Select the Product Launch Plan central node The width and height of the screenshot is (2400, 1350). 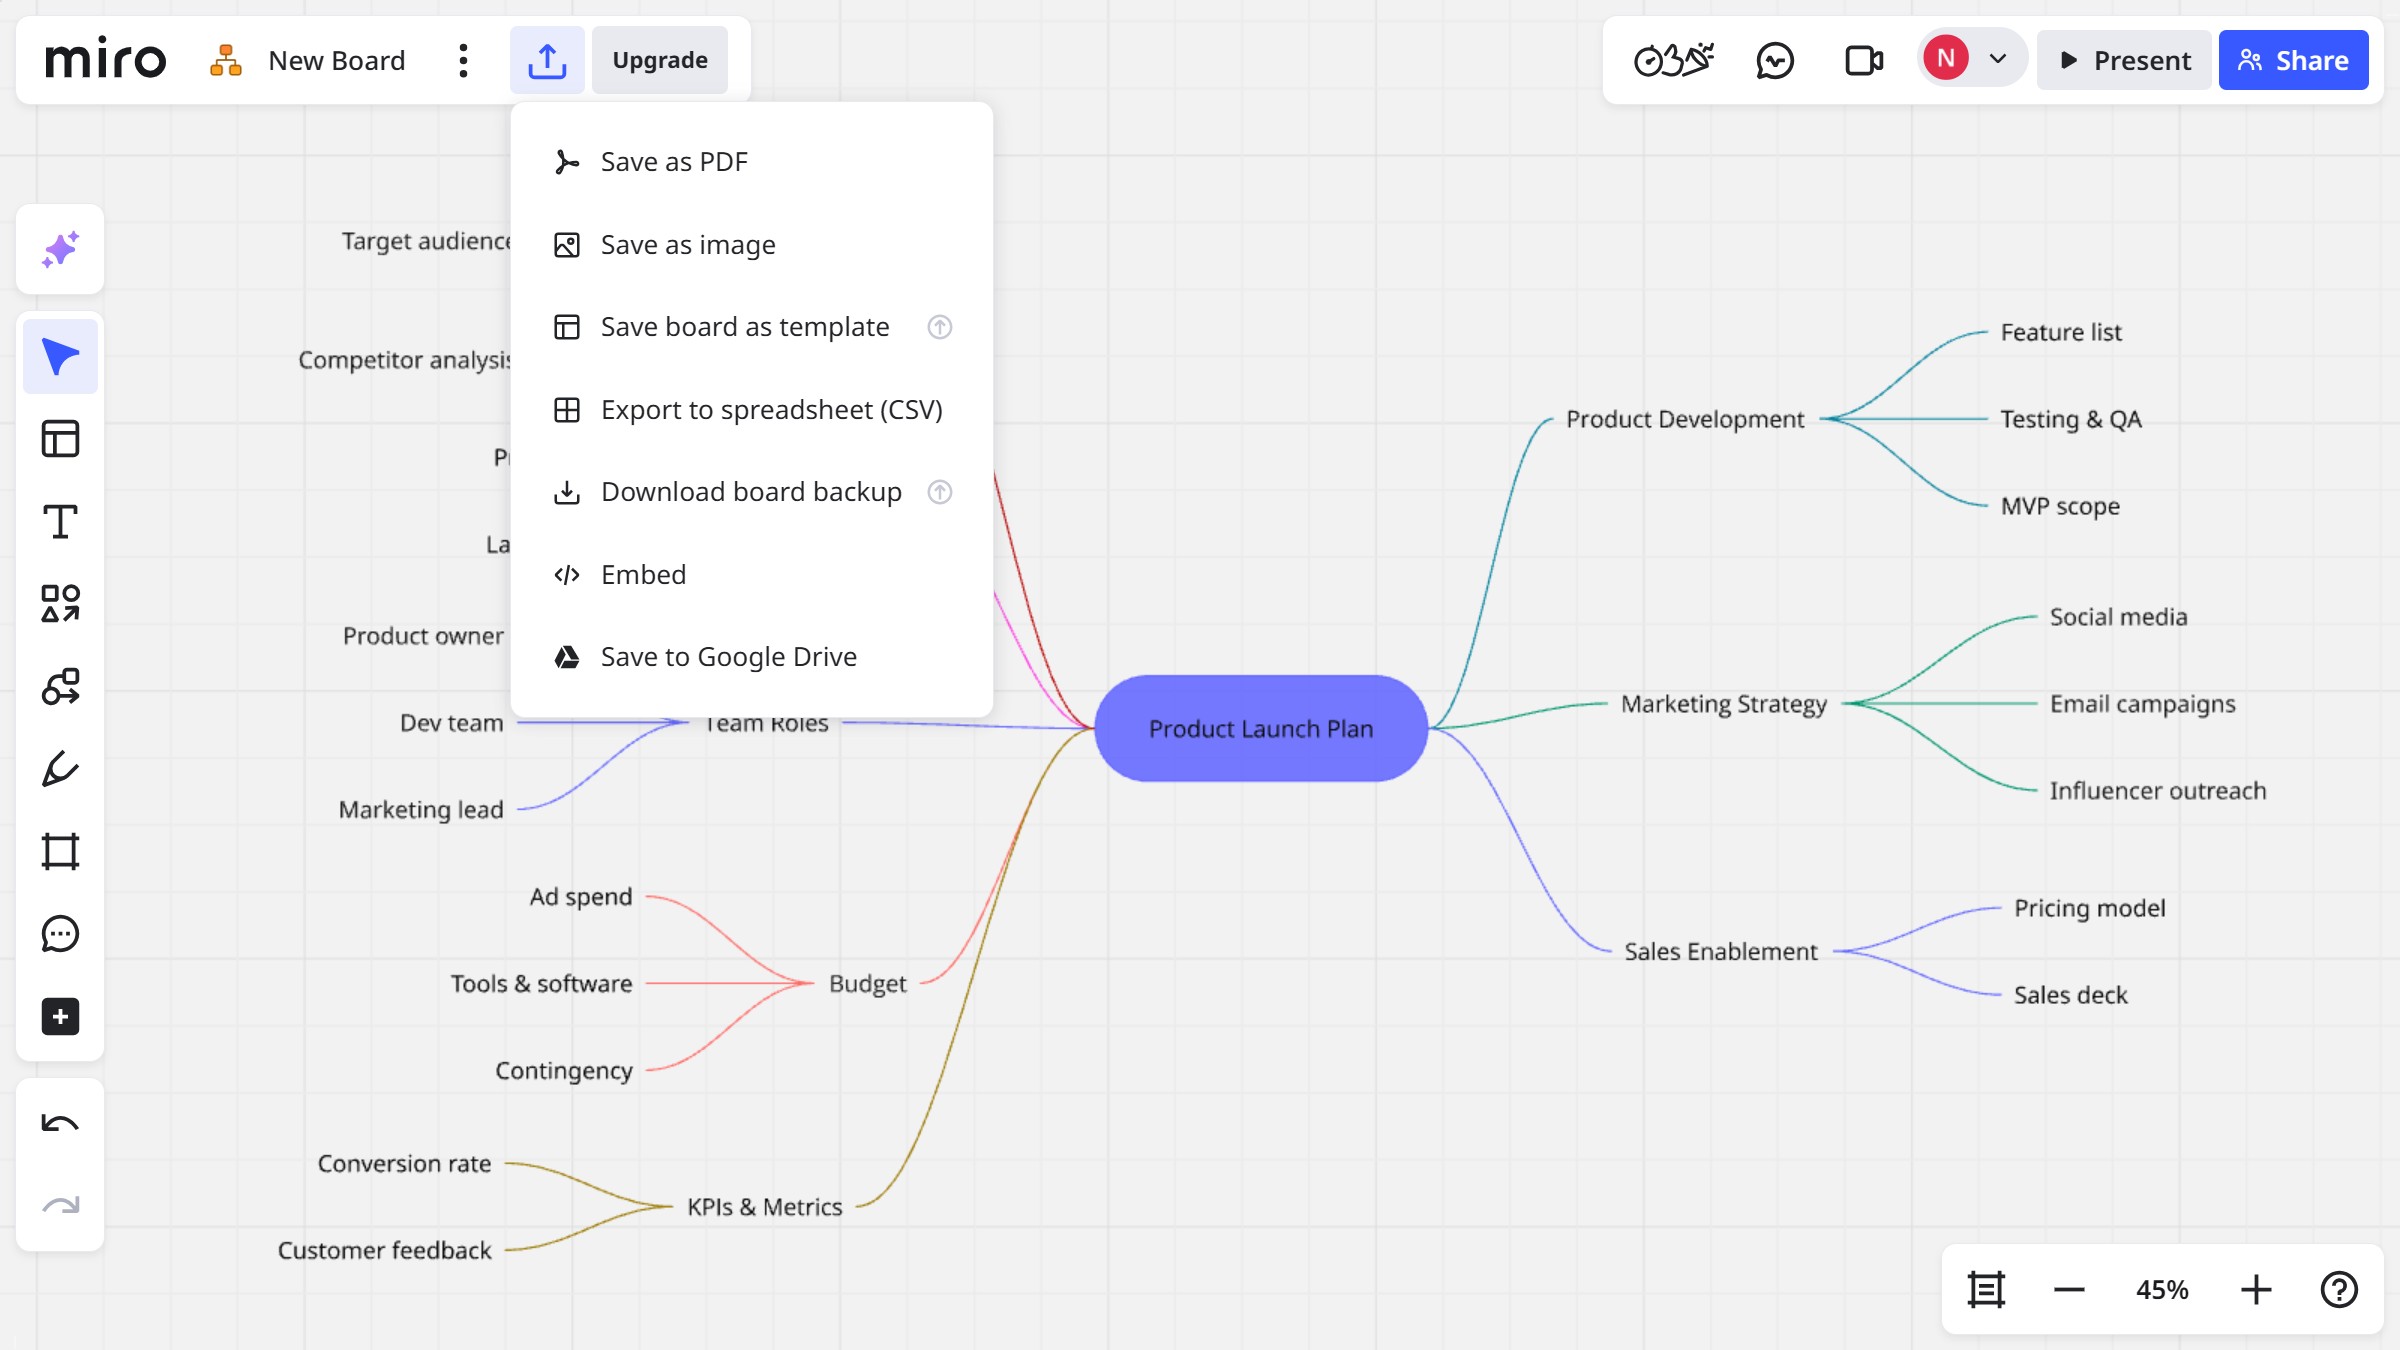pyautogui.click(x=1260, y=729)
